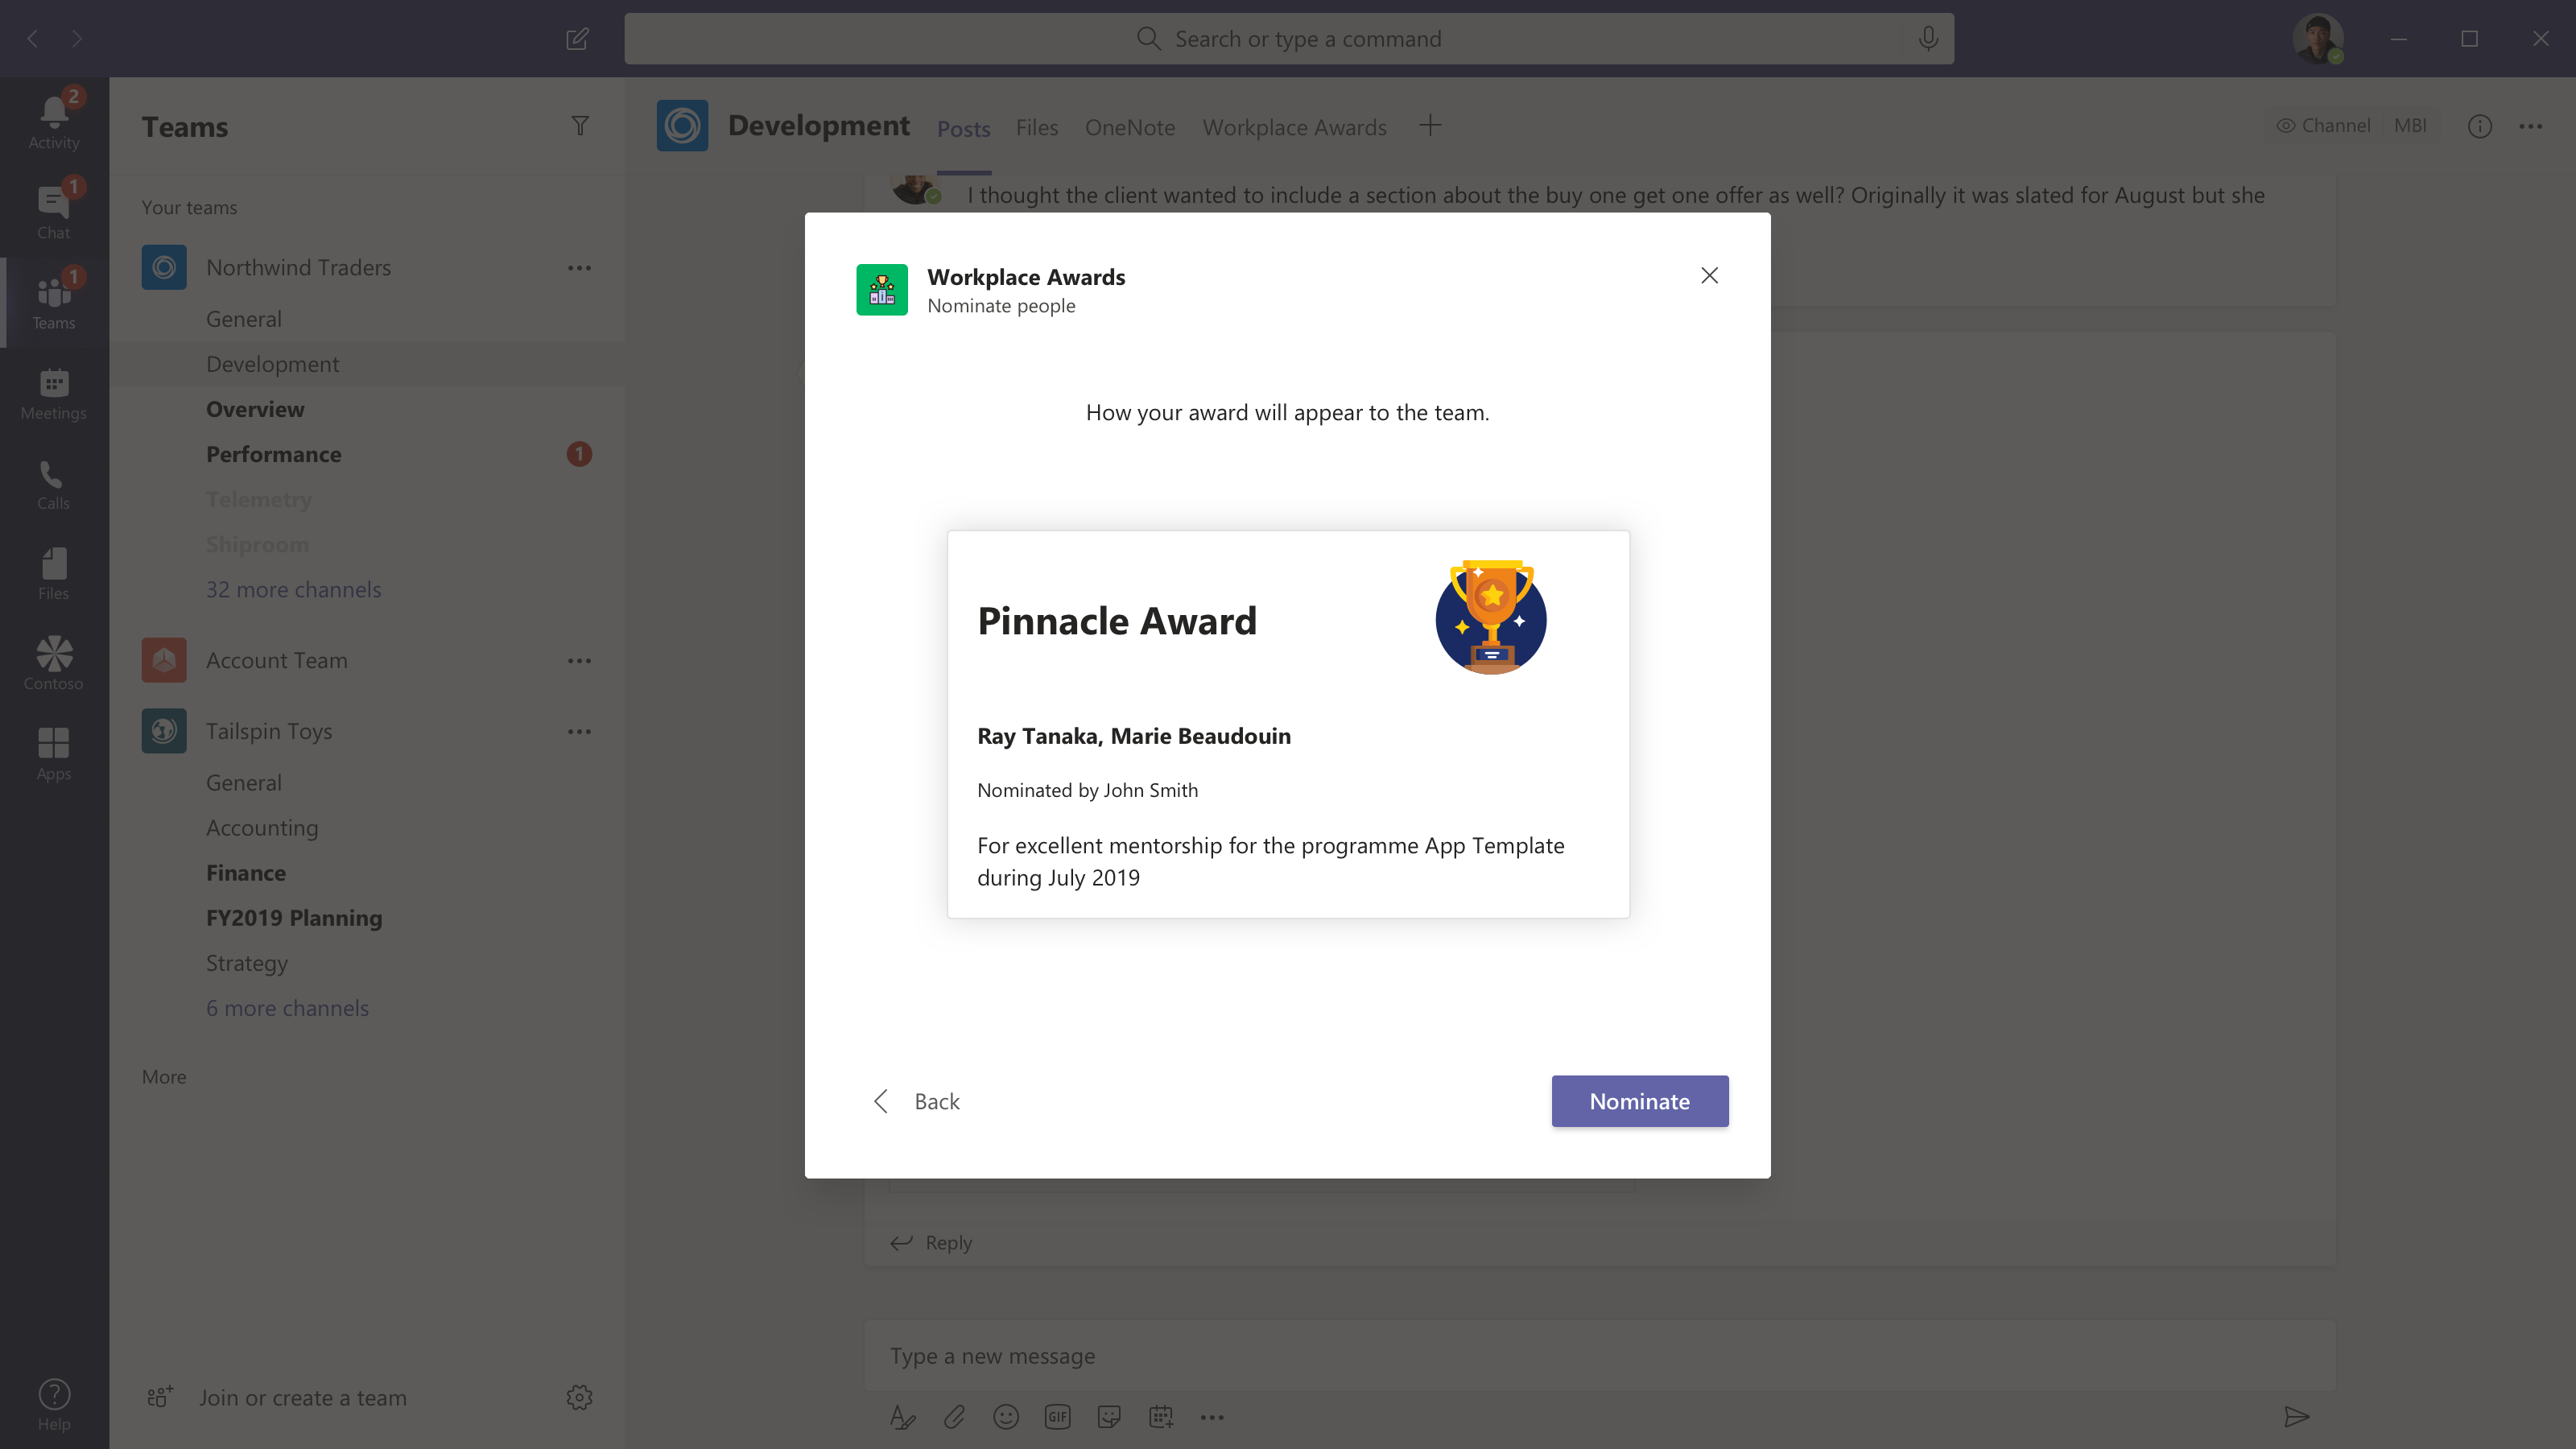The height and width of the screenshot is (1449, 2576).
Task: Go to the Calls section
Action: [53, 484]
